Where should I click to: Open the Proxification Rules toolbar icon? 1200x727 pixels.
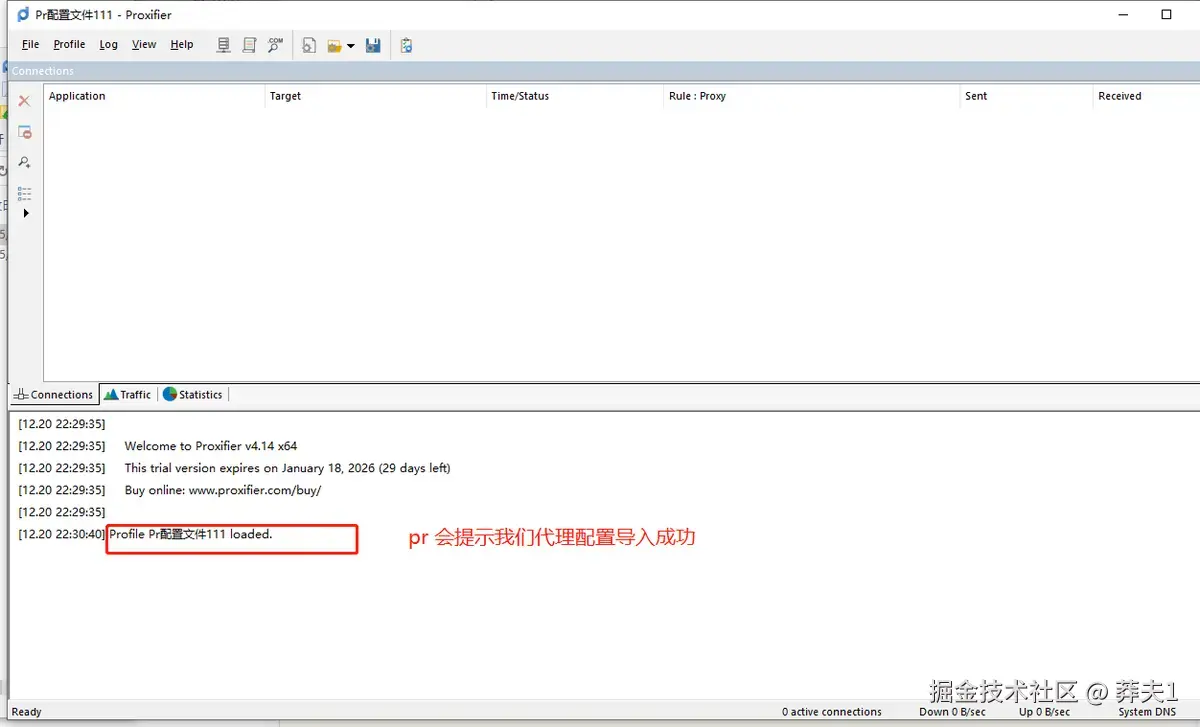250,45
